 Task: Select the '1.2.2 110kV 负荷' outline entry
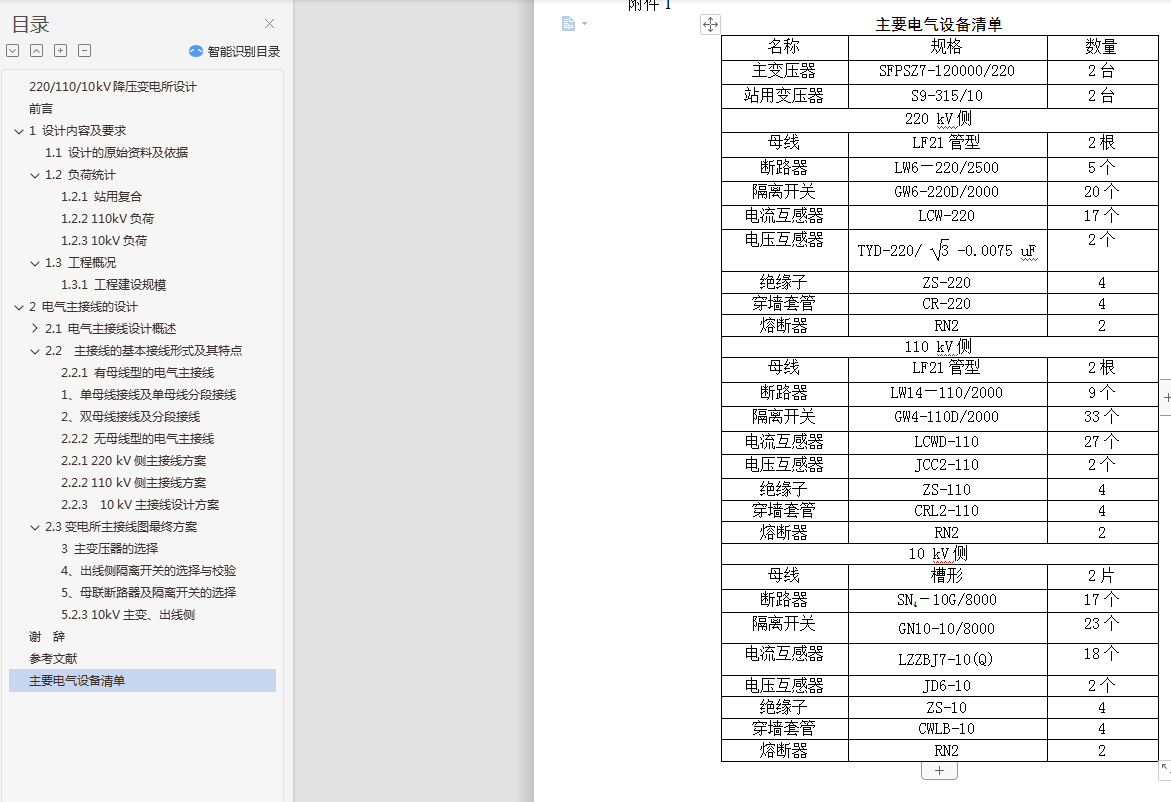tap(108, 219)
